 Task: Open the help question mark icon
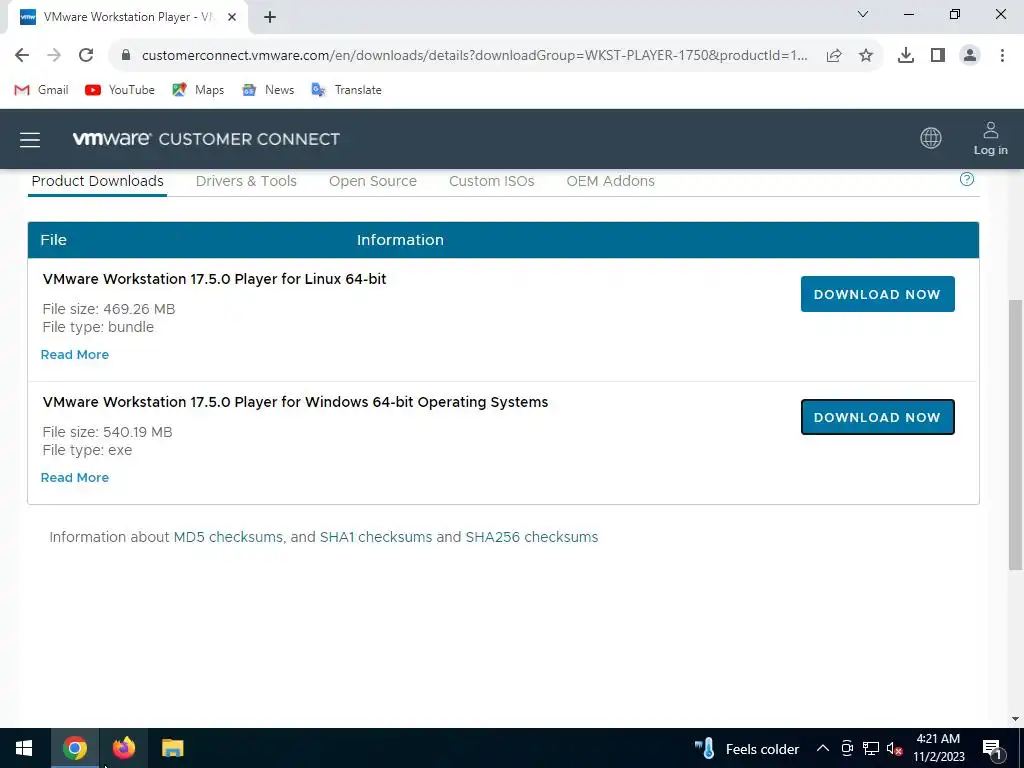pyautogui.click(x=967, y=179)
